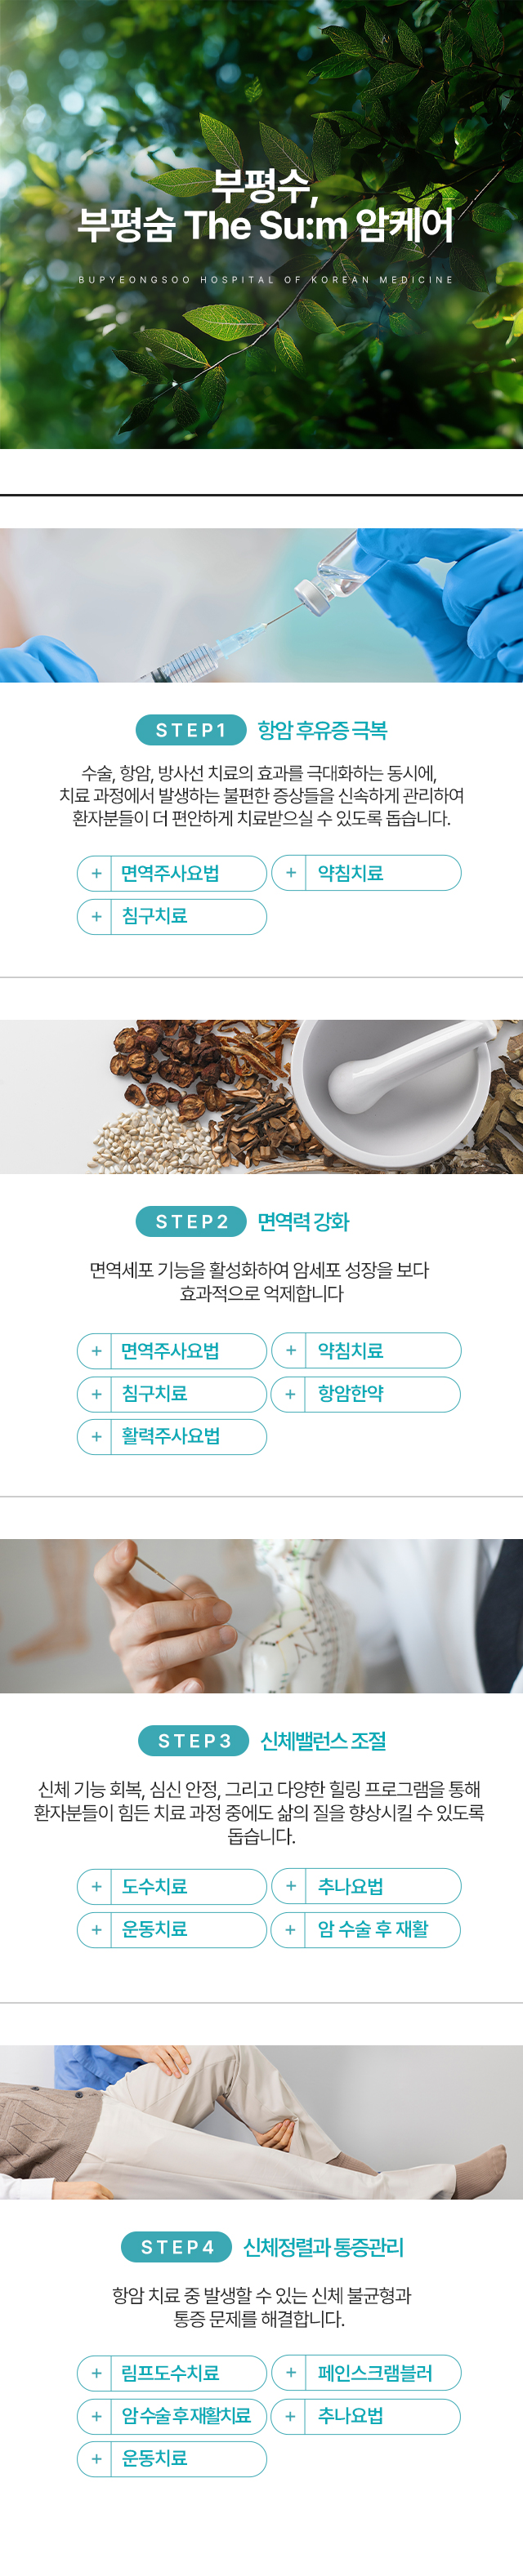Image resolution: width=523 pixels, height=2576 pixels.
Task: Click the plus icon beside 면역주사요법 in STEP2
Action: (x=96, y=1351)
